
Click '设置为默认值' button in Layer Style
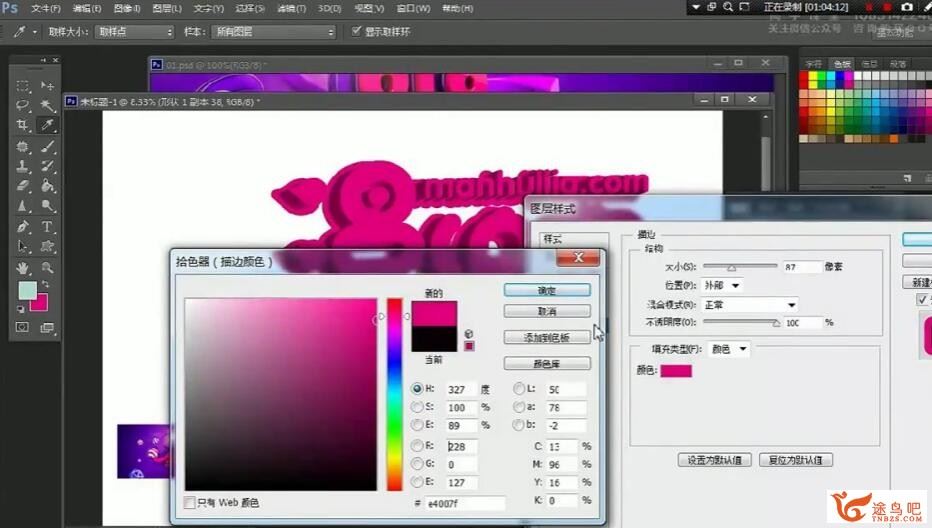coord(714,460)
